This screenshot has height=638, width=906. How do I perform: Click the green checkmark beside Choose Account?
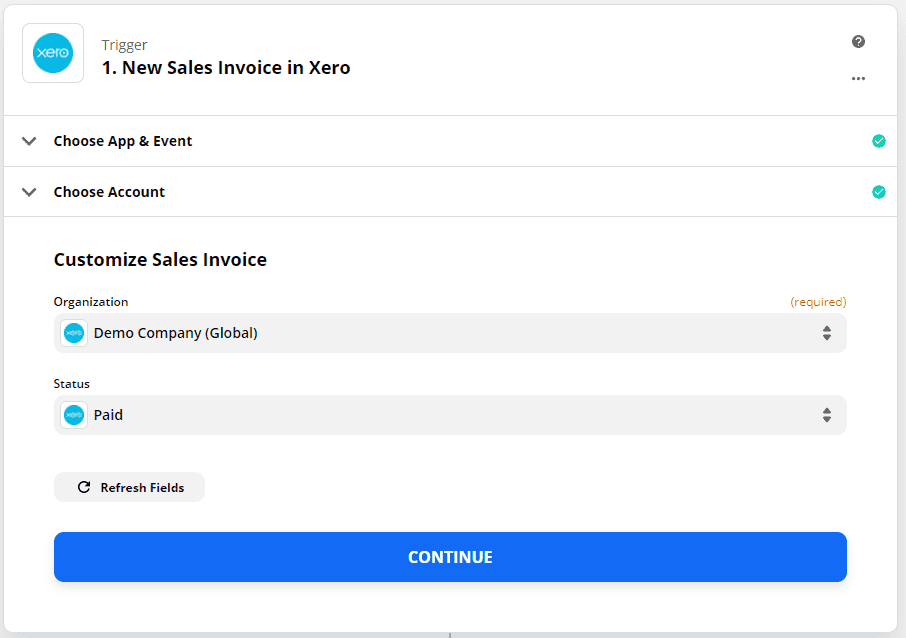click(x=878, y=192)
